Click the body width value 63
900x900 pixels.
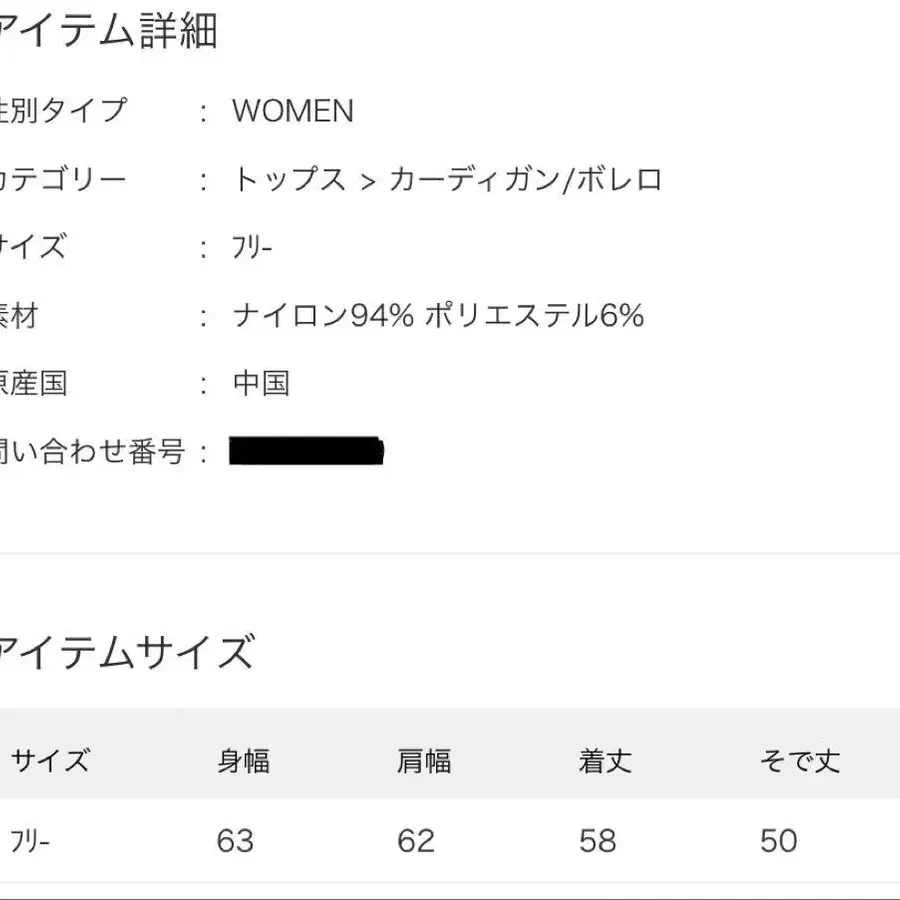pyautogui.click(x=235, y=841)
